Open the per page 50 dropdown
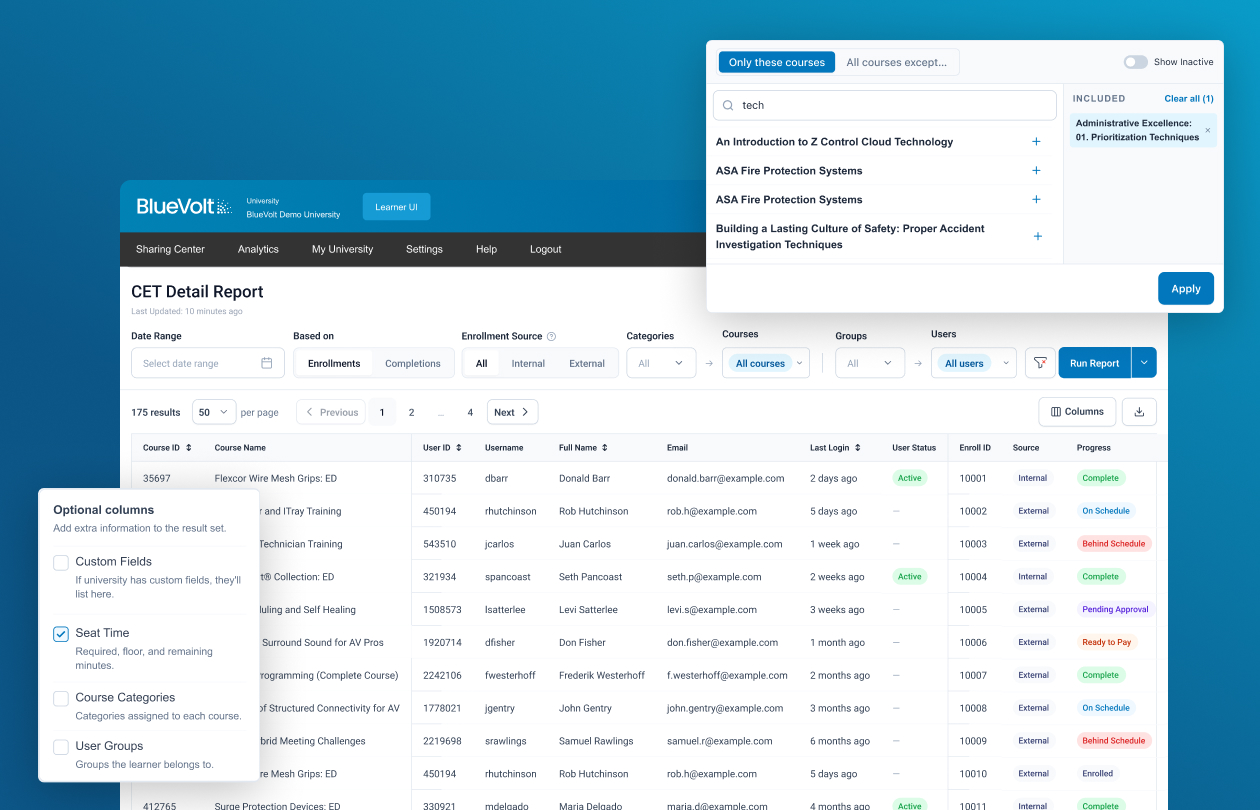 214,412
